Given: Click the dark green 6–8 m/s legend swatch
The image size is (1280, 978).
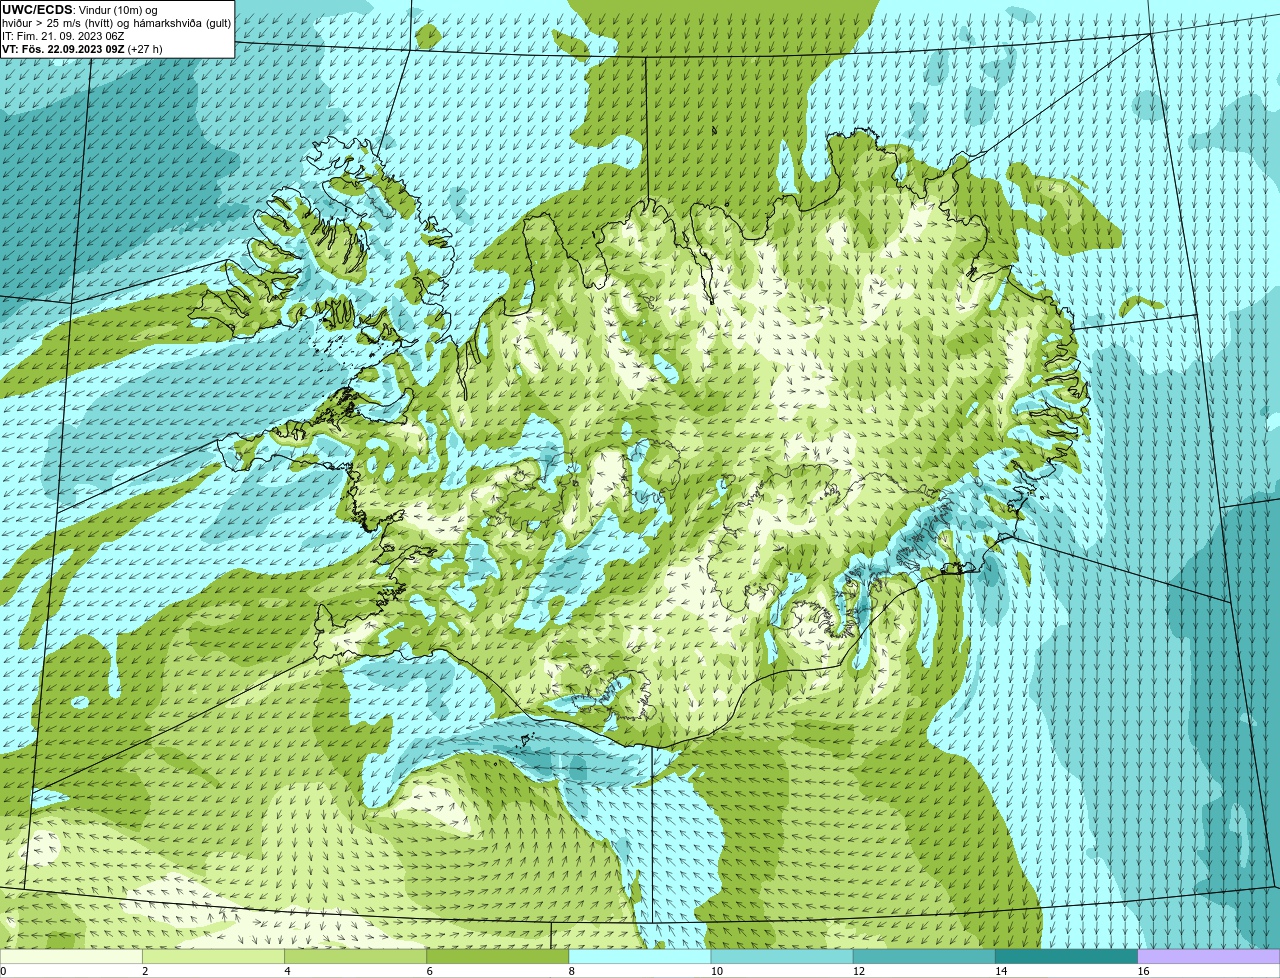Looking at the screenshot, I should coord(498,957).
